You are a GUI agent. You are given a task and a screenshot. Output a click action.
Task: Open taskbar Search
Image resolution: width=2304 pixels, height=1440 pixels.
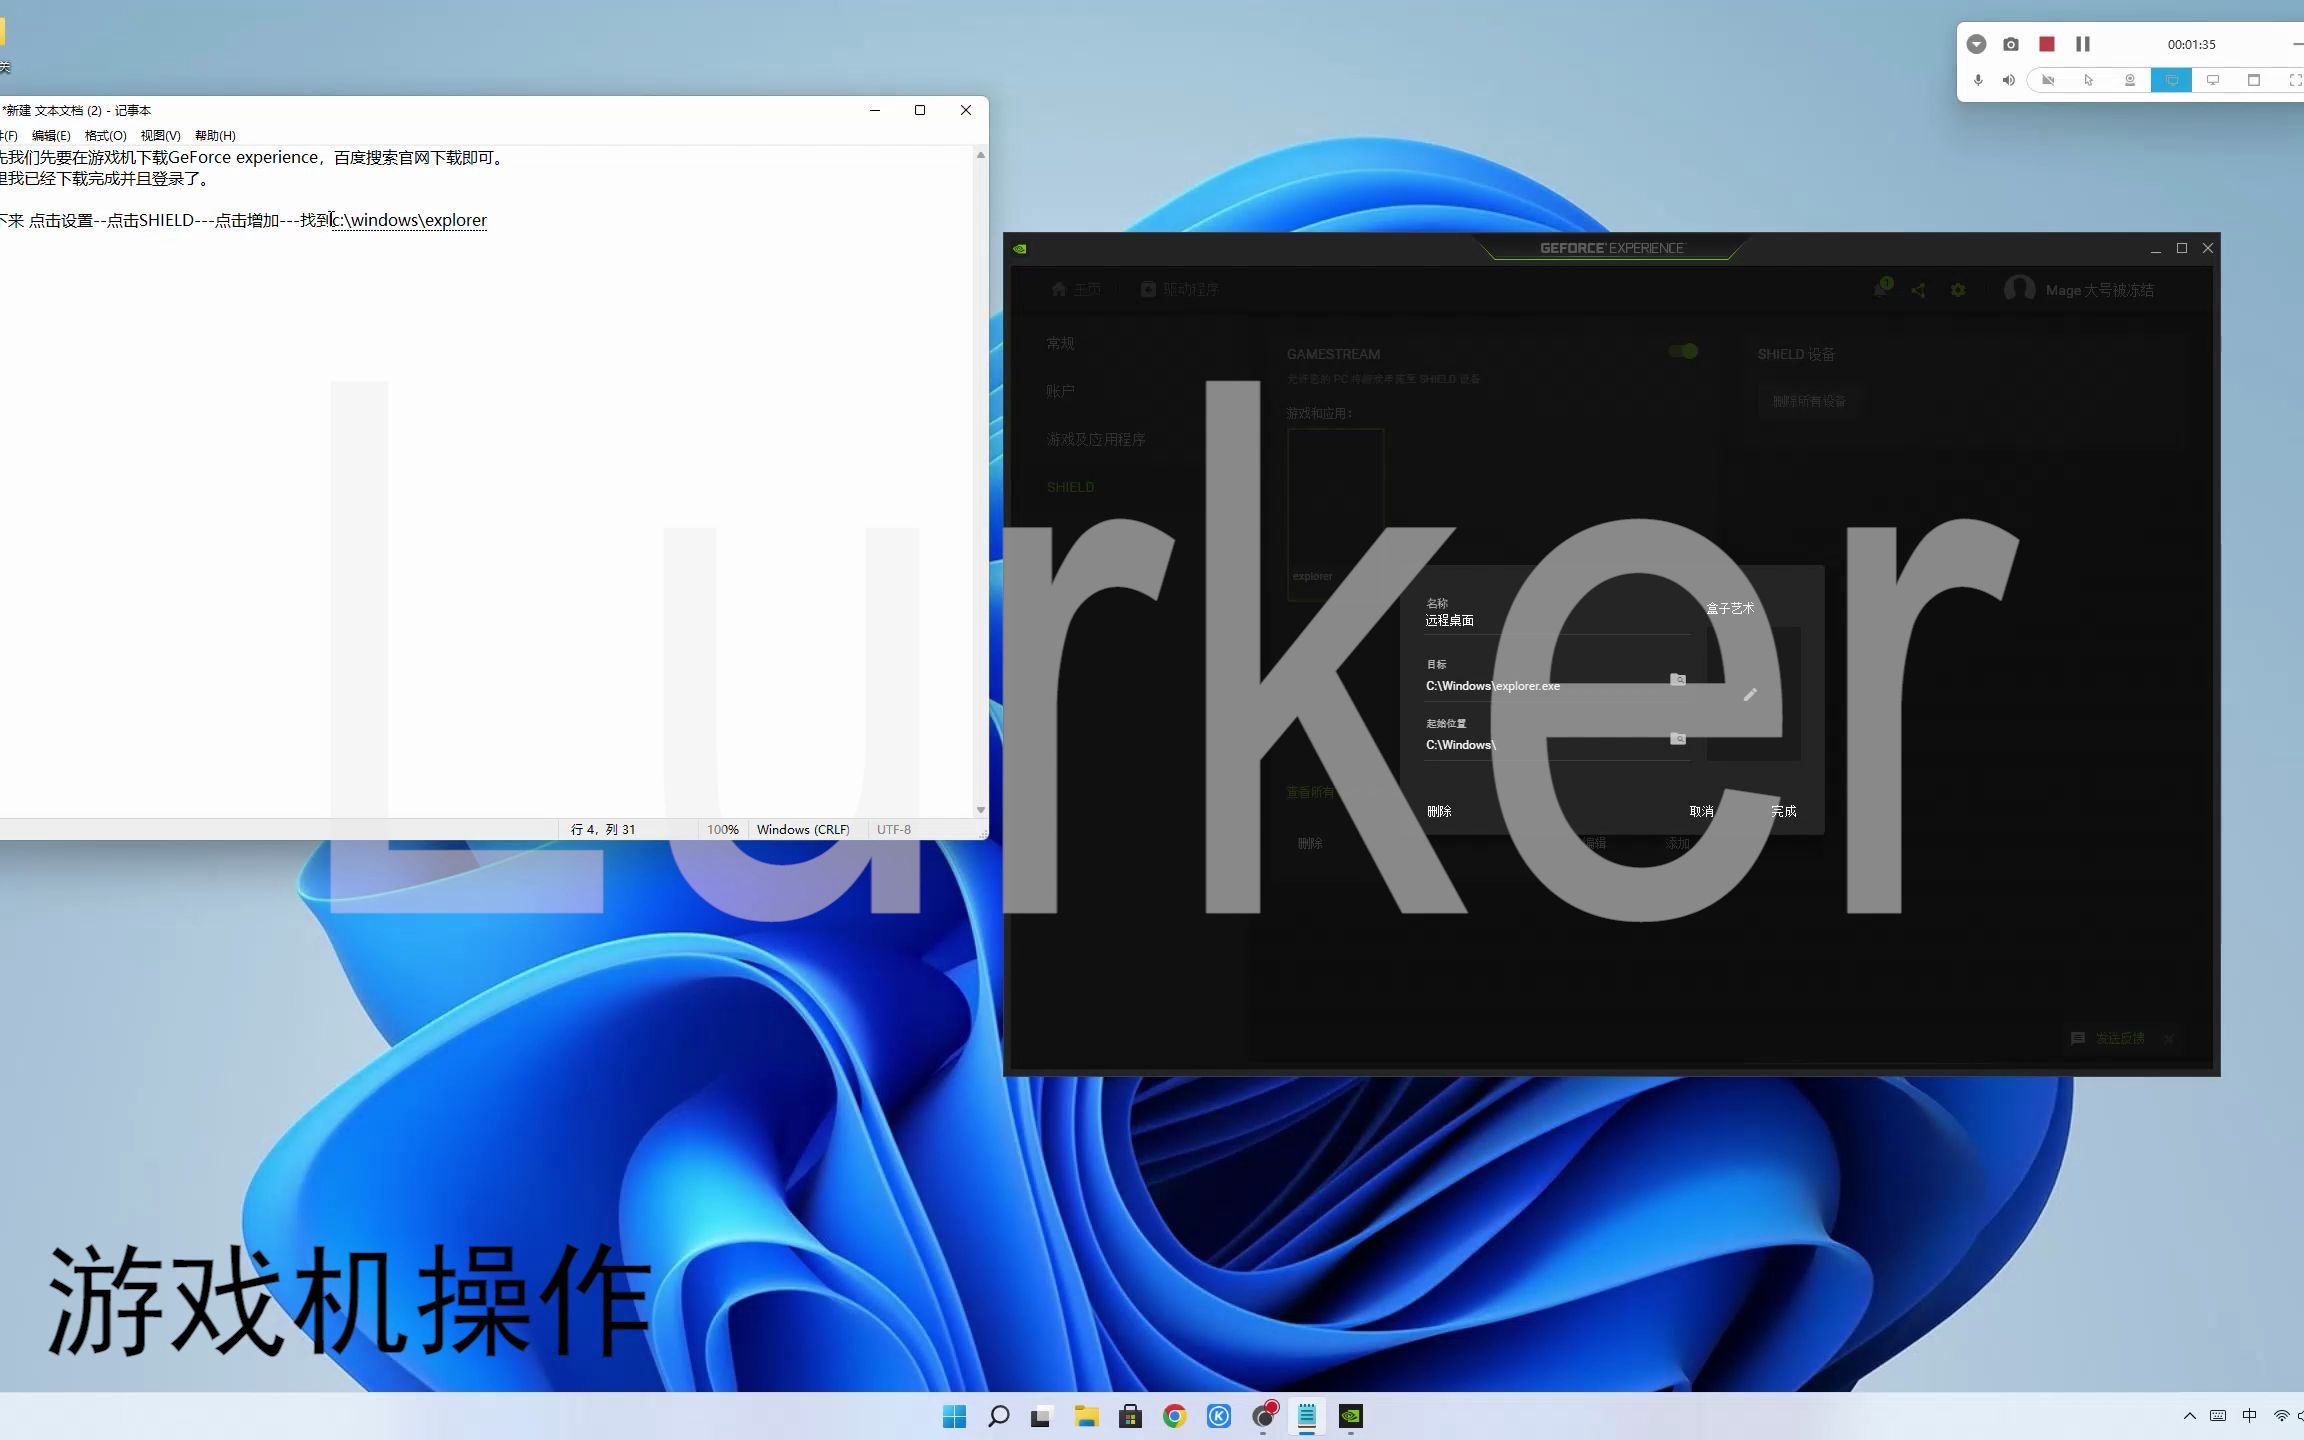point(998,1416)
